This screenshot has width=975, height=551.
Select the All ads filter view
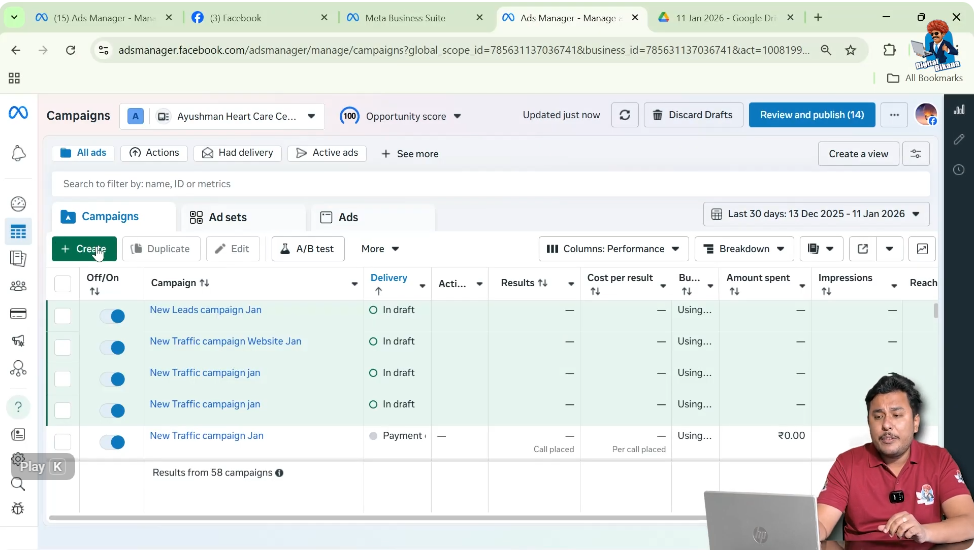pos(83,153)
